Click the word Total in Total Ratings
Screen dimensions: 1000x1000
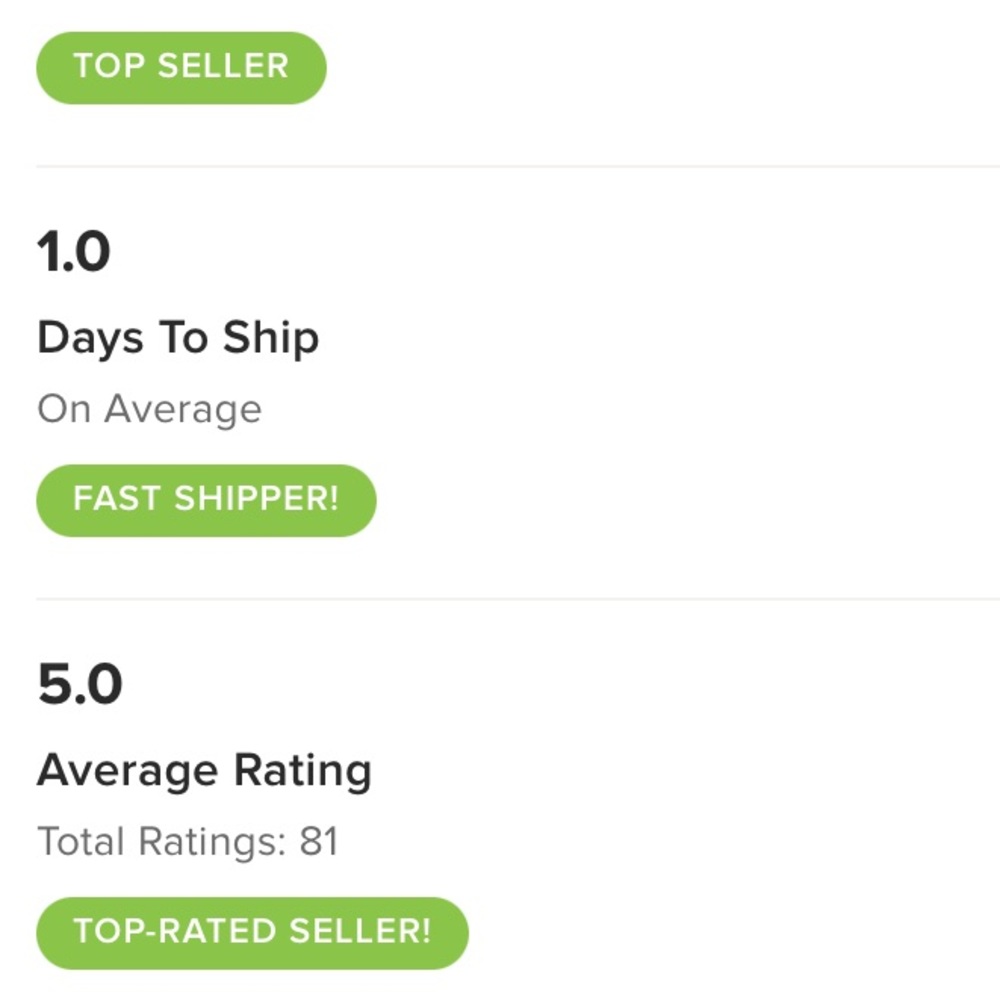click(81, 842)
